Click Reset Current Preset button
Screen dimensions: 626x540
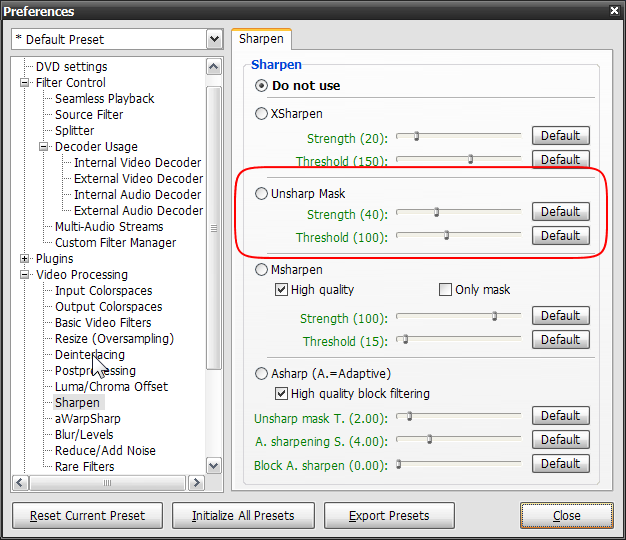pyautogui.click(x=87, y=516)
